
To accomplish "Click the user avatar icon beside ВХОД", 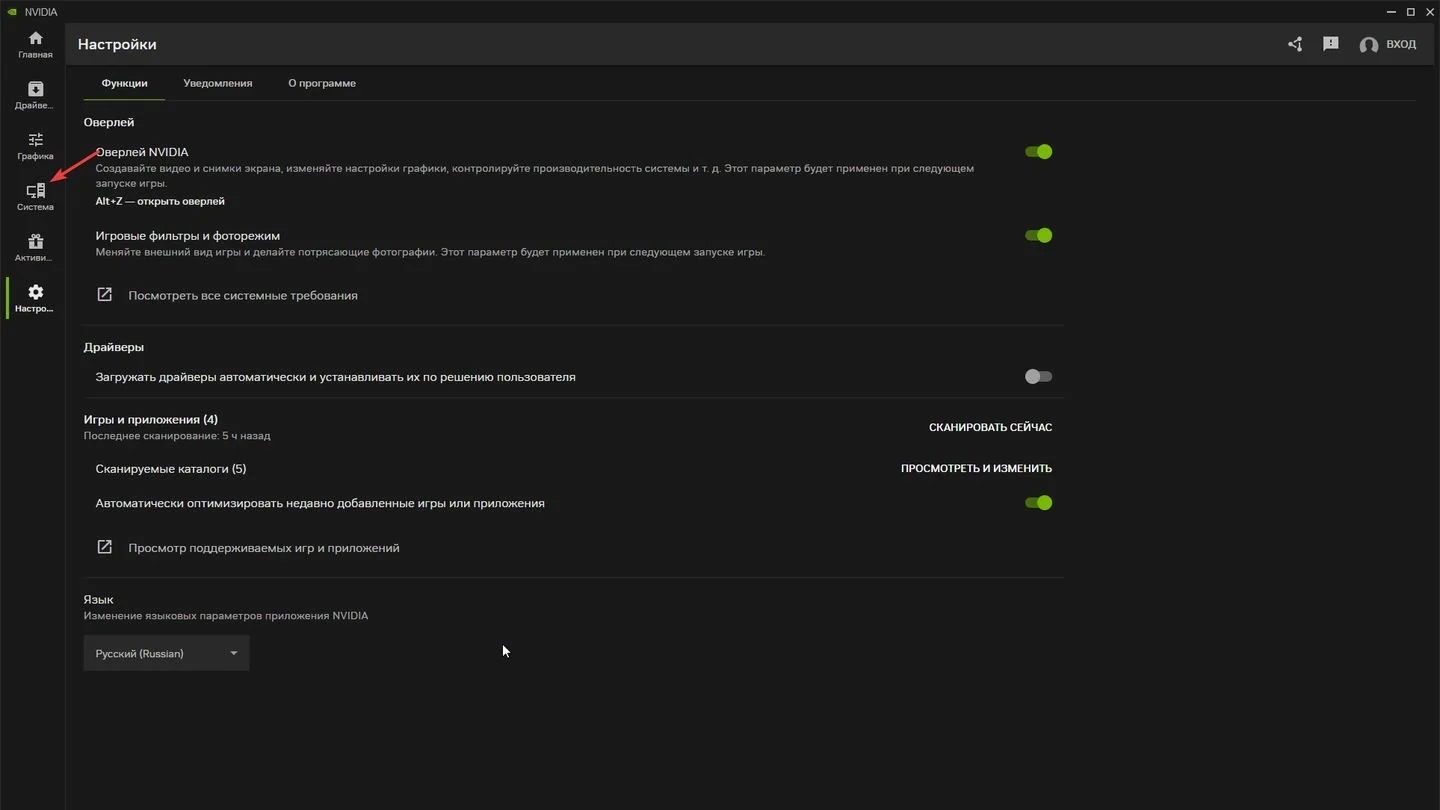I will coord(1369,45).
